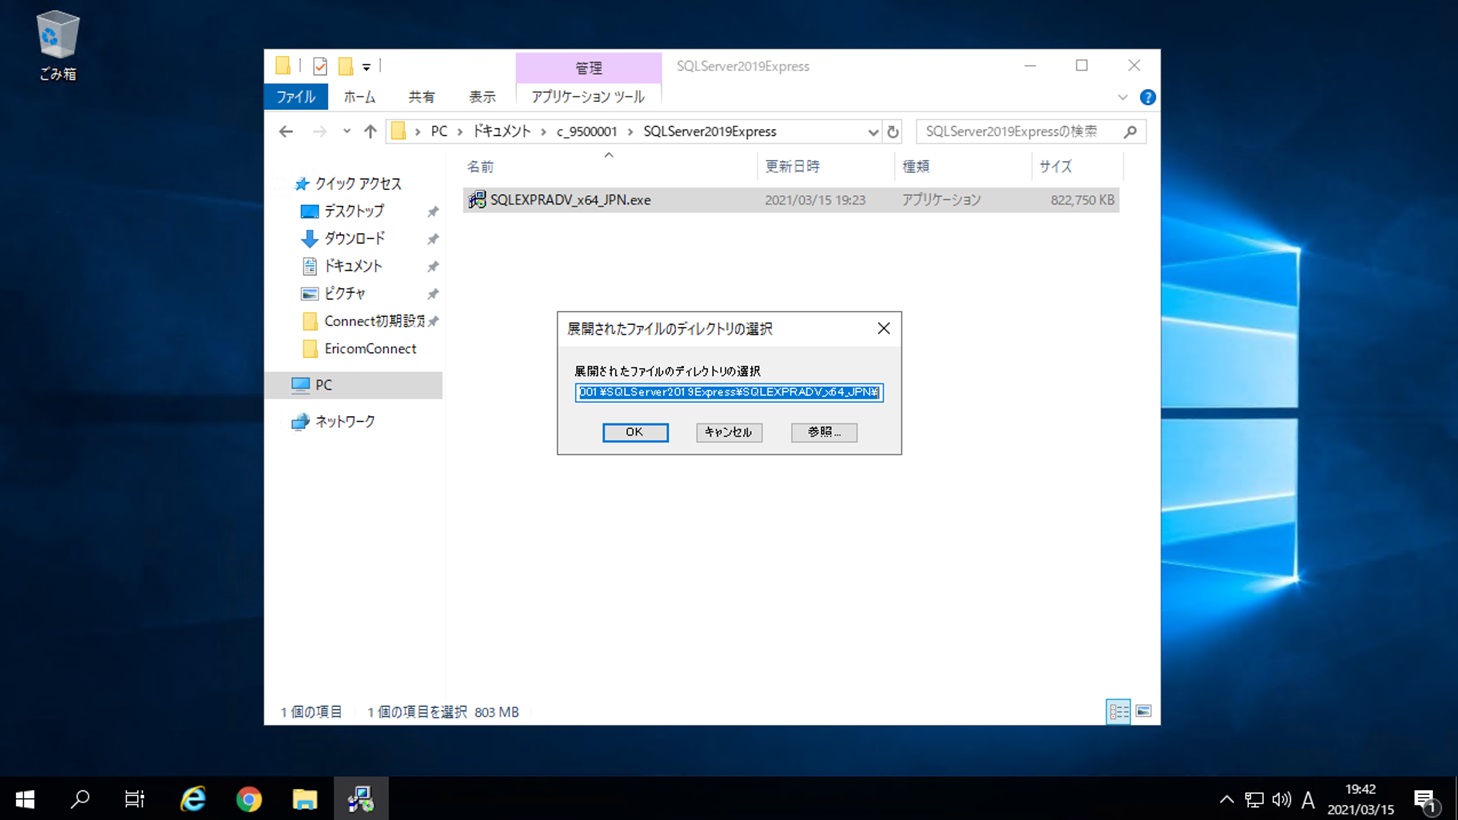Click the Task View taskbar icon
Screen dimensions: 1458x820
(x=134, y=799)
